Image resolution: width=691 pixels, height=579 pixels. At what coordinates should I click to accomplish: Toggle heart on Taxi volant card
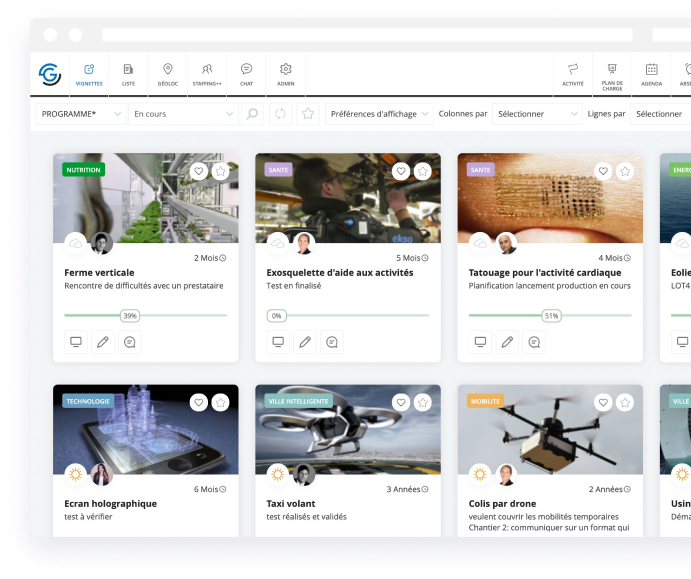point(401,402)
